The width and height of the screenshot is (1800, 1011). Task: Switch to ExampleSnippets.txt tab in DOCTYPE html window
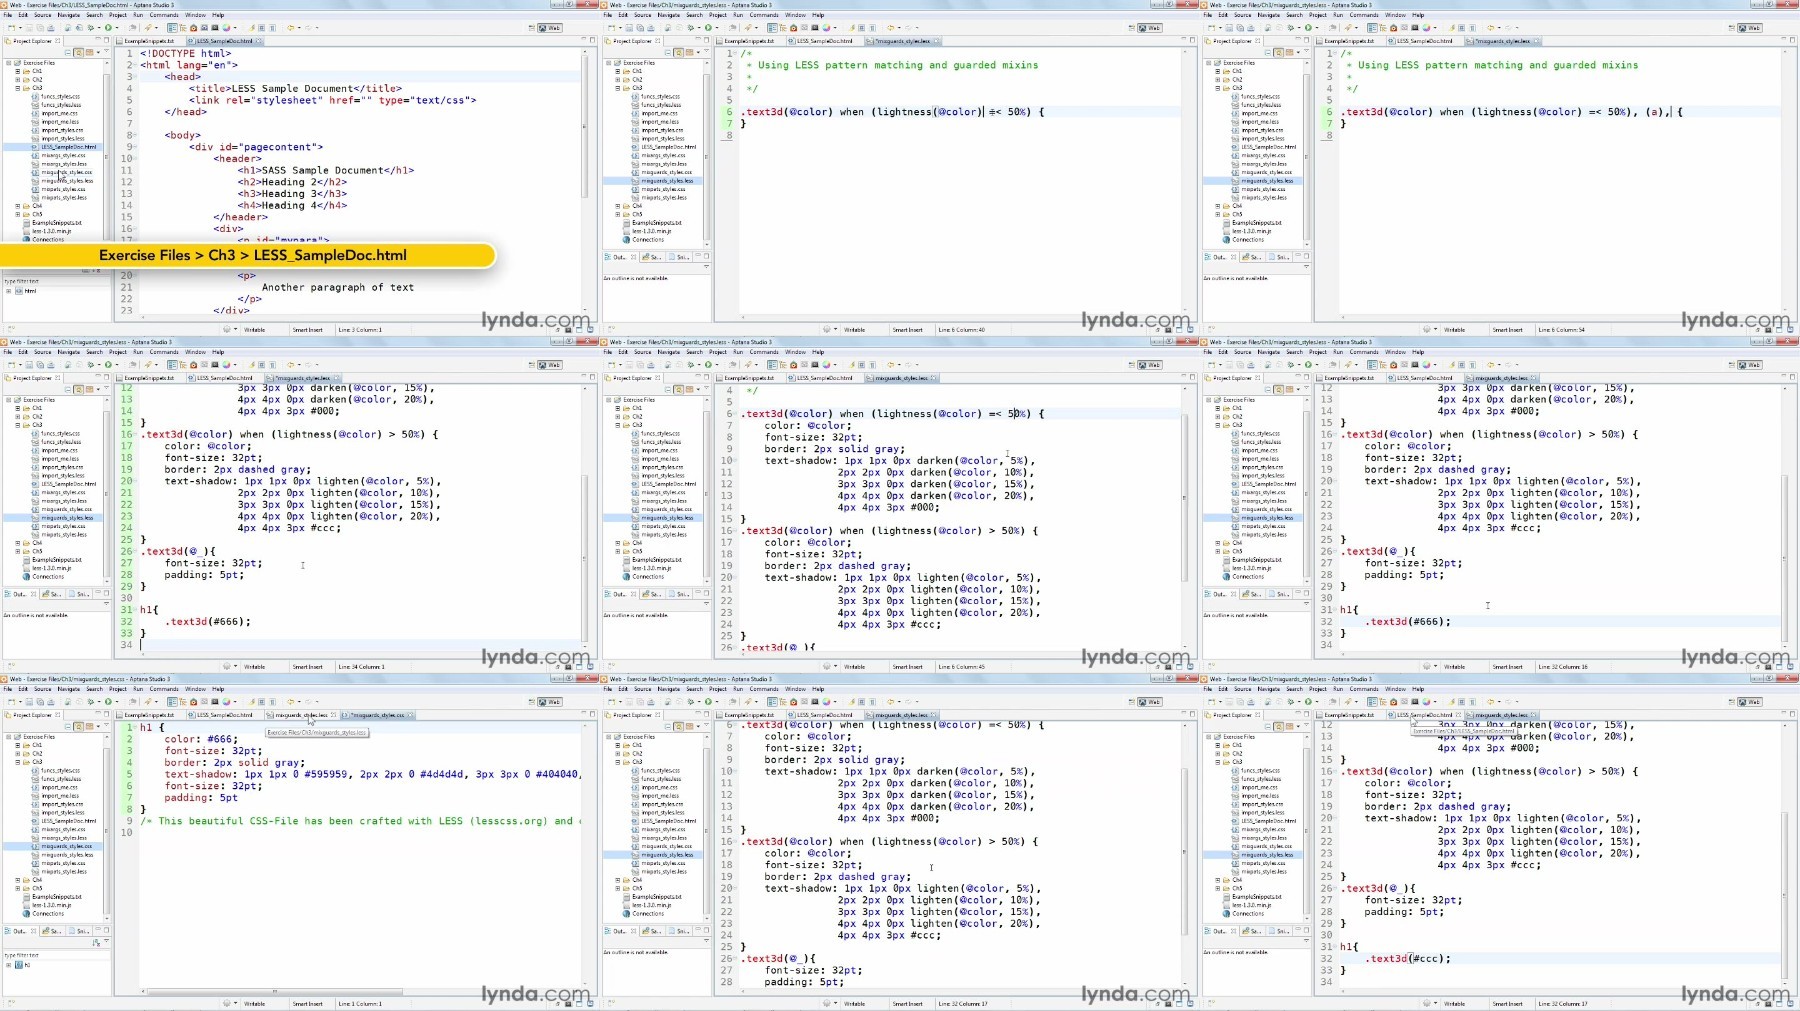tap(148, 41)
